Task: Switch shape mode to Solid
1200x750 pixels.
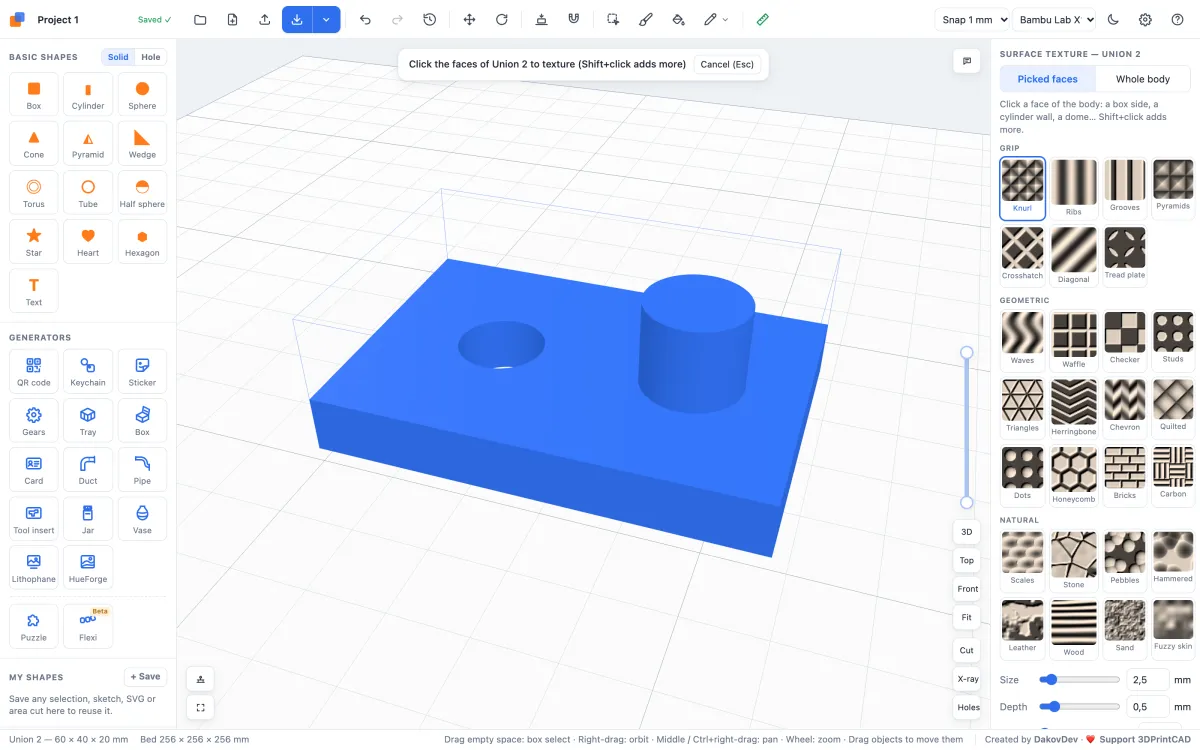Action: 118,57
